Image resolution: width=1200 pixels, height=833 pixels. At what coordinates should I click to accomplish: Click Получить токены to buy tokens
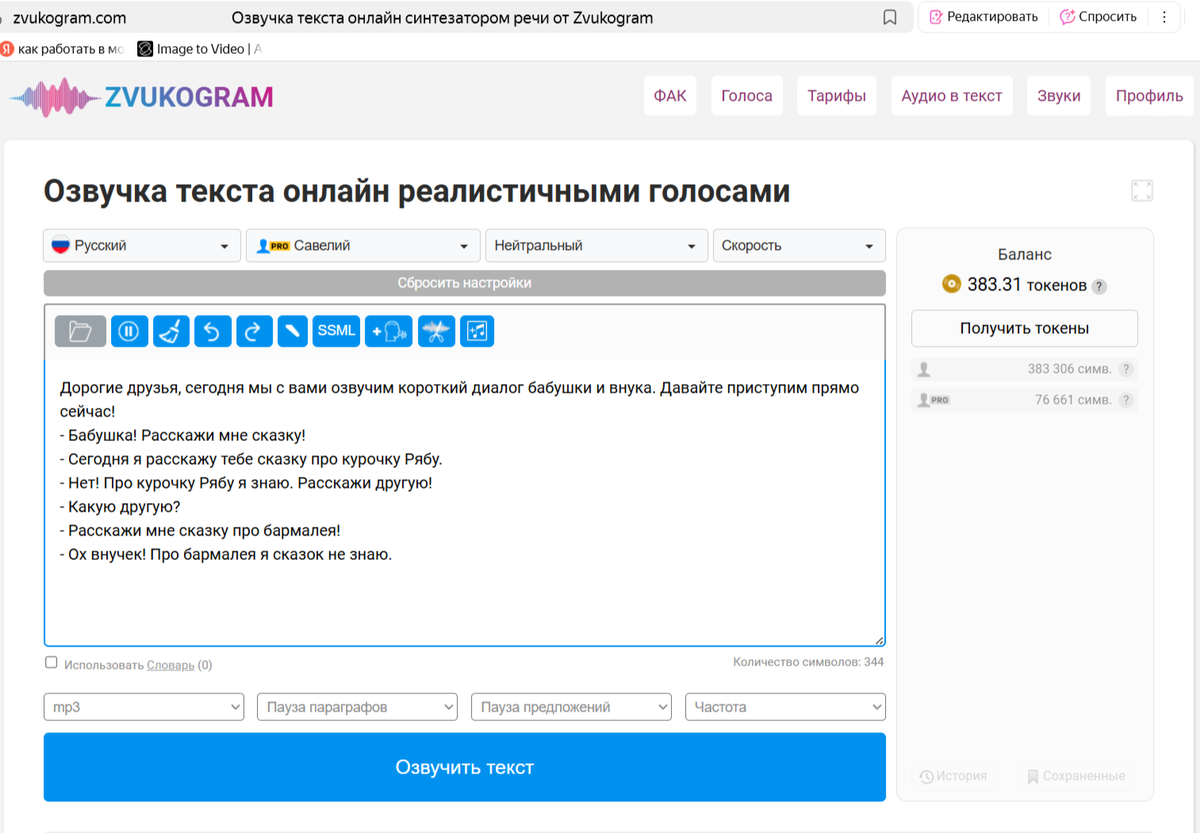pyautogui.click(x=1024, y=327)
